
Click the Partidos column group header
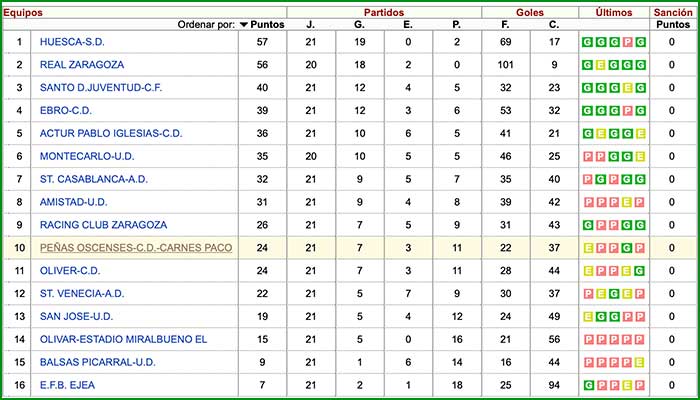point(383,12)
